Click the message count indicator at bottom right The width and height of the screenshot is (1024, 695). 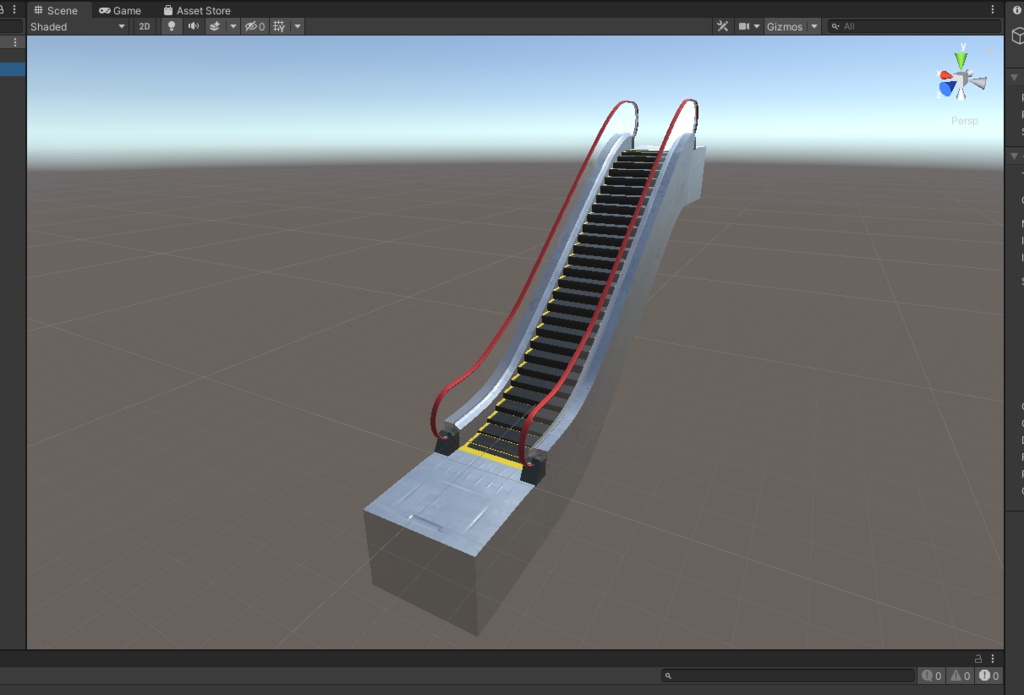pyautogui.click(x=933, y=676)
